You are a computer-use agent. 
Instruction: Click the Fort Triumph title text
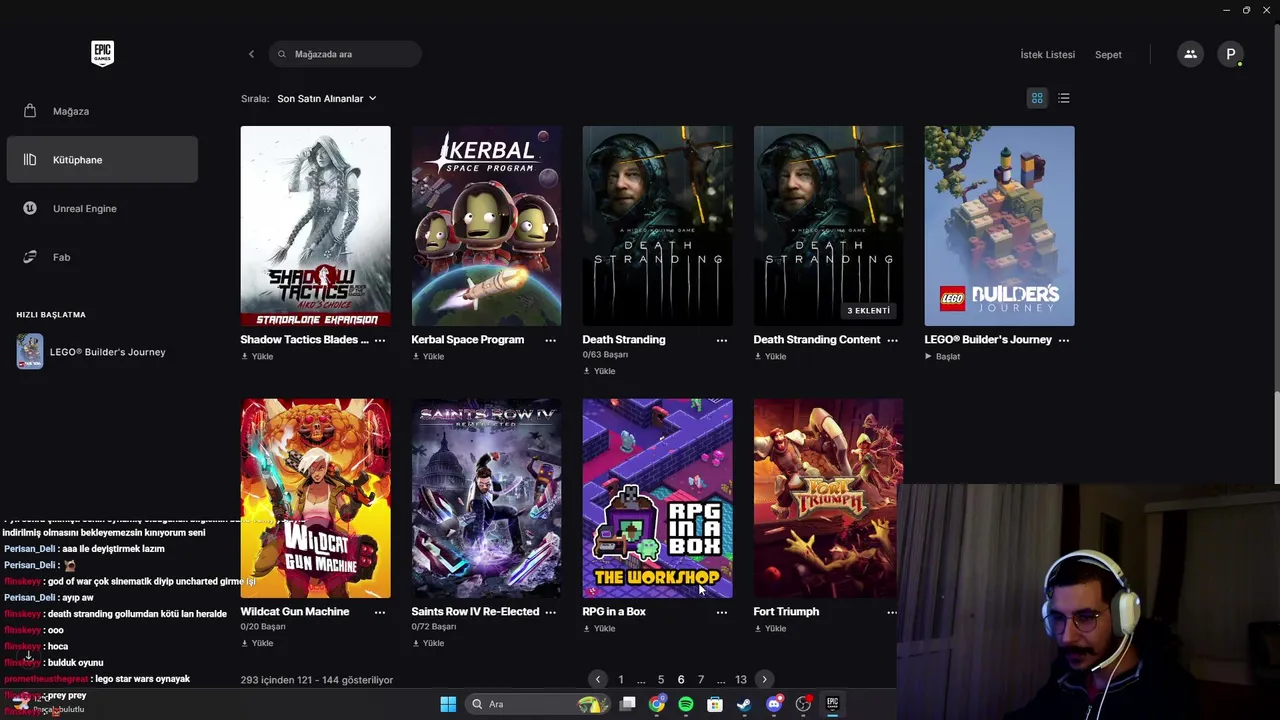coord(786,612)
